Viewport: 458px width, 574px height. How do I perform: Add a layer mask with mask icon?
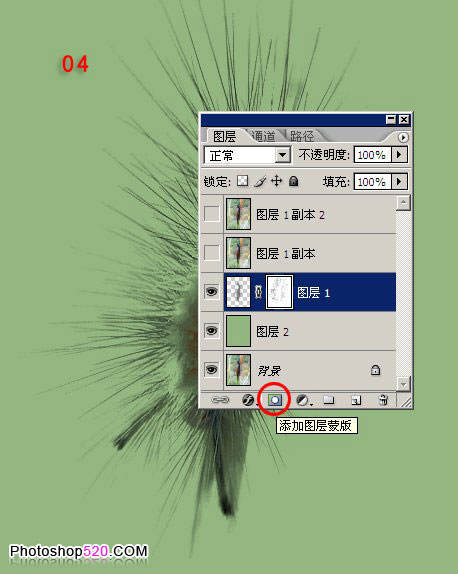(275, 400)
